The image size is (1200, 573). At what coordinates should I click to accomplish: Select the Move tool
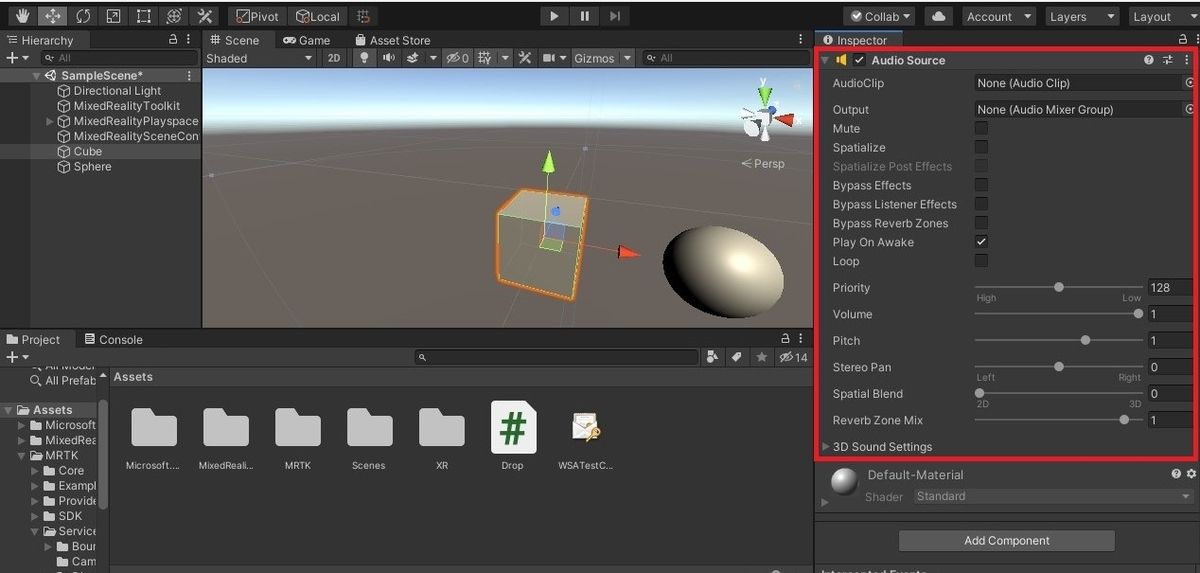point(52,16)
